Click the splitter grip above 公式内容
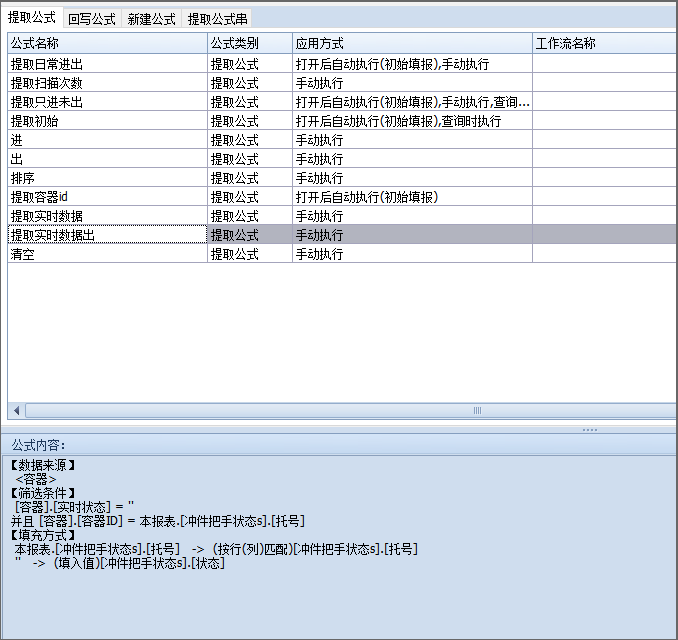 coord(589,430)
